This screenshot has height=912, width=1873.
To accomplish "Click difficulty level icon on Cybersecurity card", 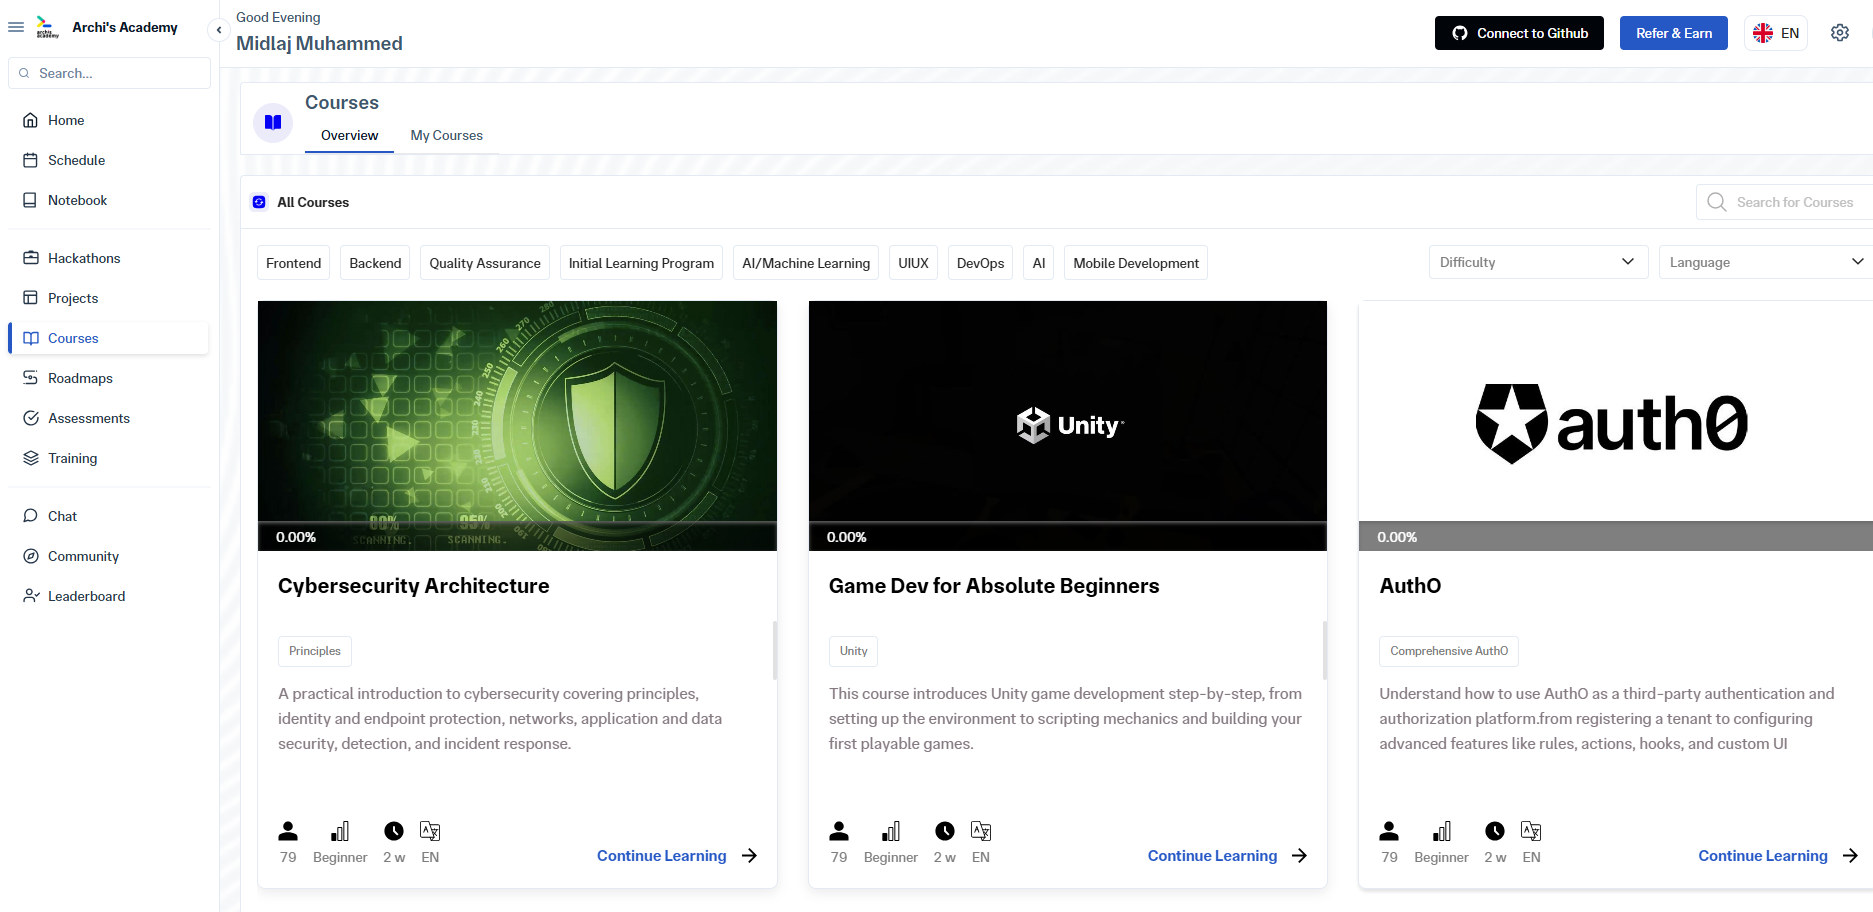I will point(340,831).
